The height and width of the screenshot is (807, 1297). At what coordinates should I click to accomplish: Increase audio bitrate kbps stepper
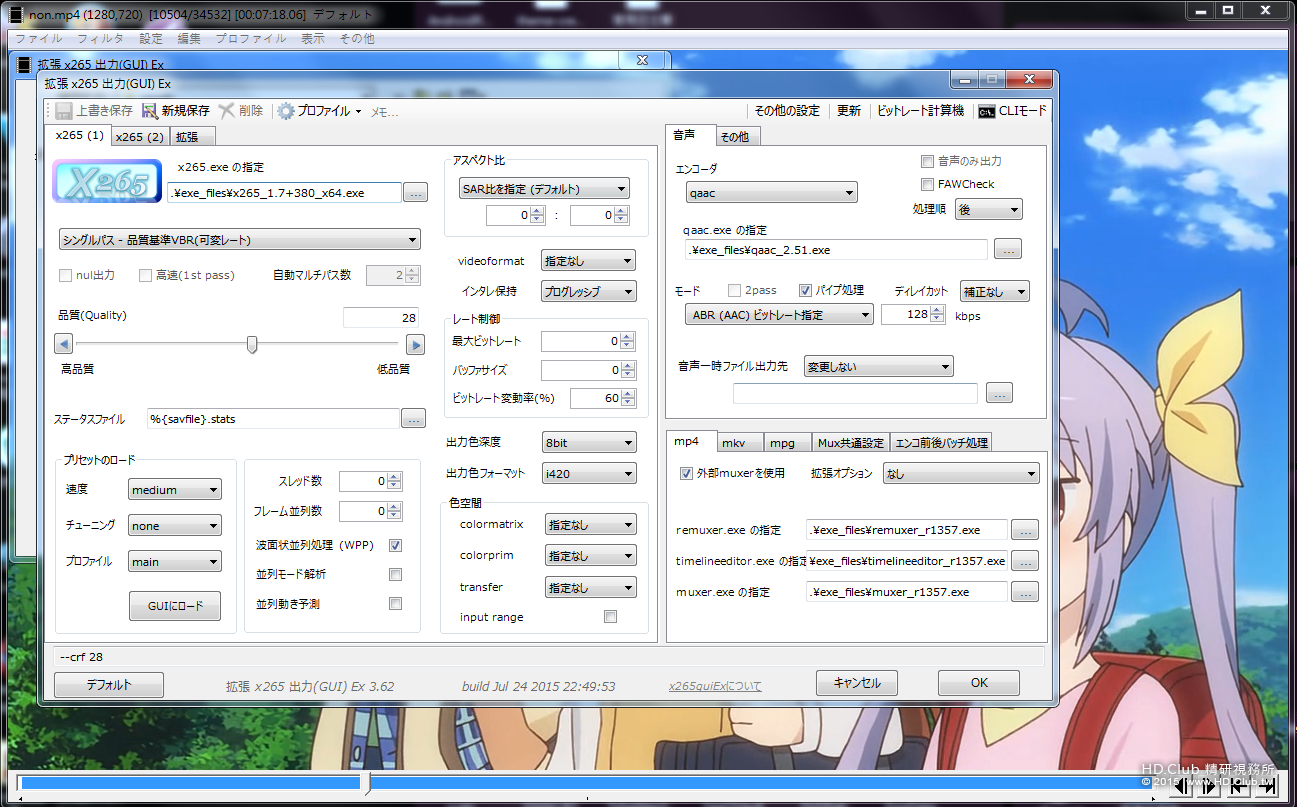(938, 310)
